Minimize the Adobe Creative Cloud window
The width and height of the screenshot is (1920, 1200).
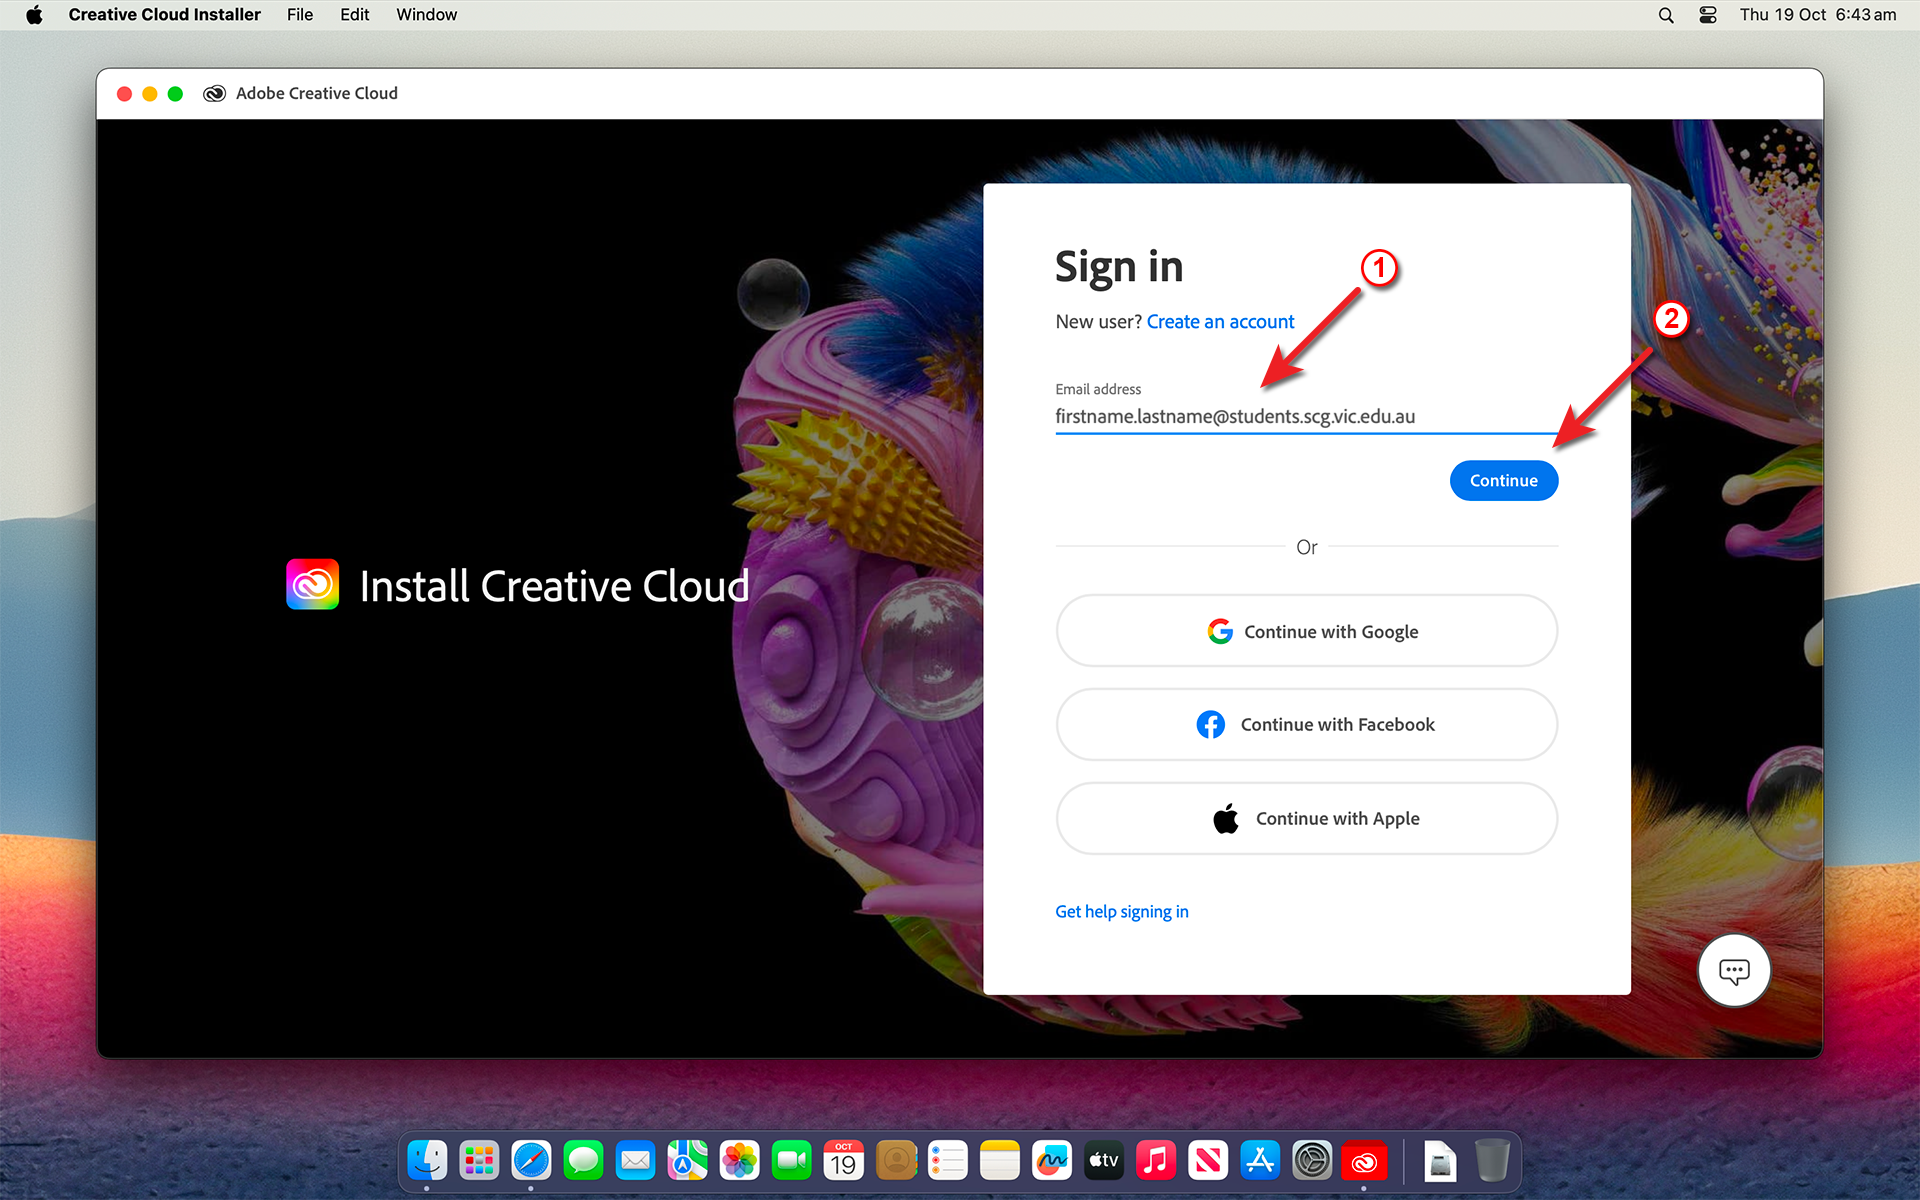(150, 94)
